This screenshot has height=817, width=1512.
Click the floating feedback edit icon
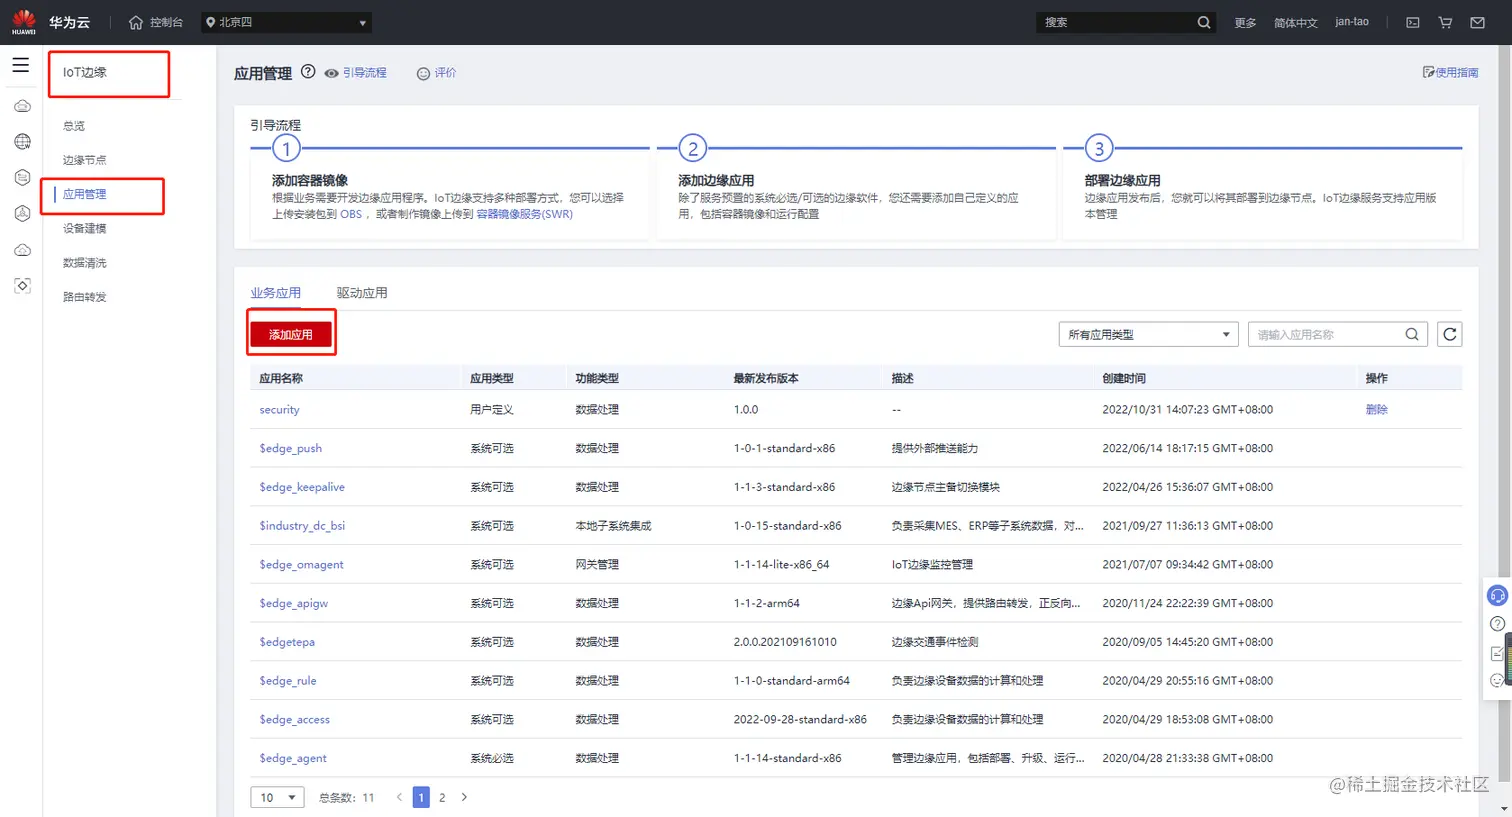click(x=1497, y=653)
